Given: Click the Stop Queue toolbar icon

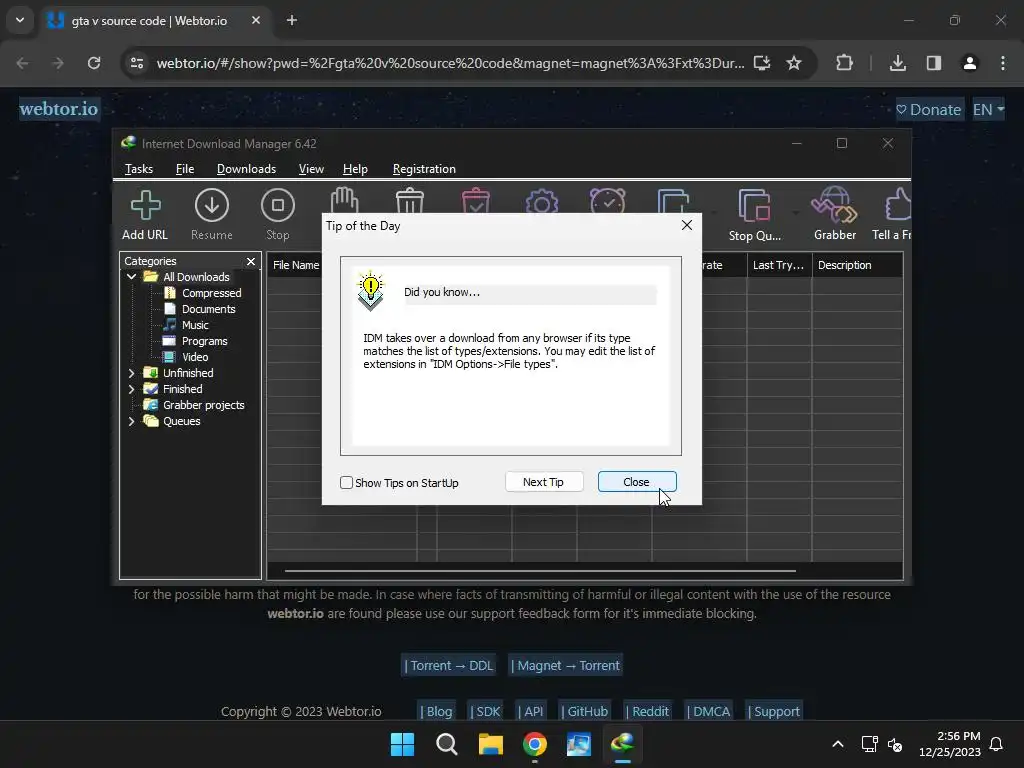Looking at the screenshot, I should click(754, 215).
